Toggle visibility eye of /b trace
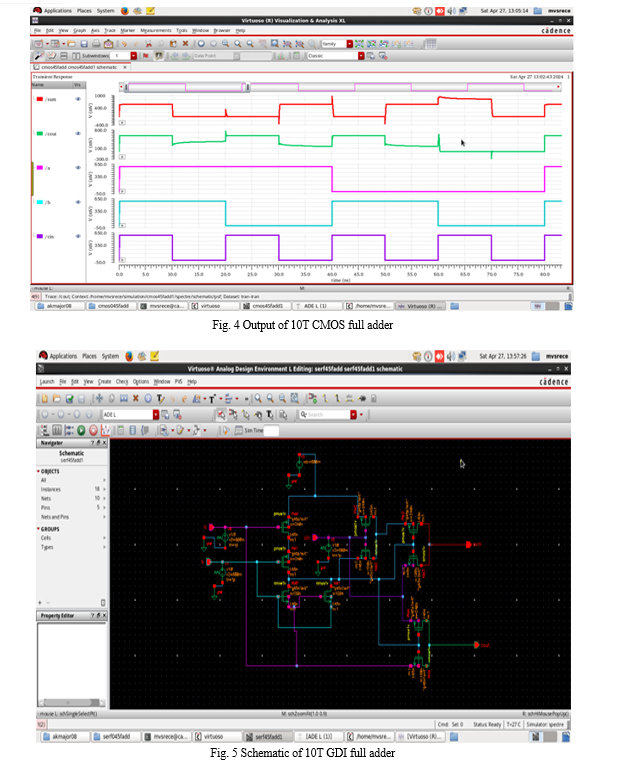The image size is (624, 765). tap(78, 201)
